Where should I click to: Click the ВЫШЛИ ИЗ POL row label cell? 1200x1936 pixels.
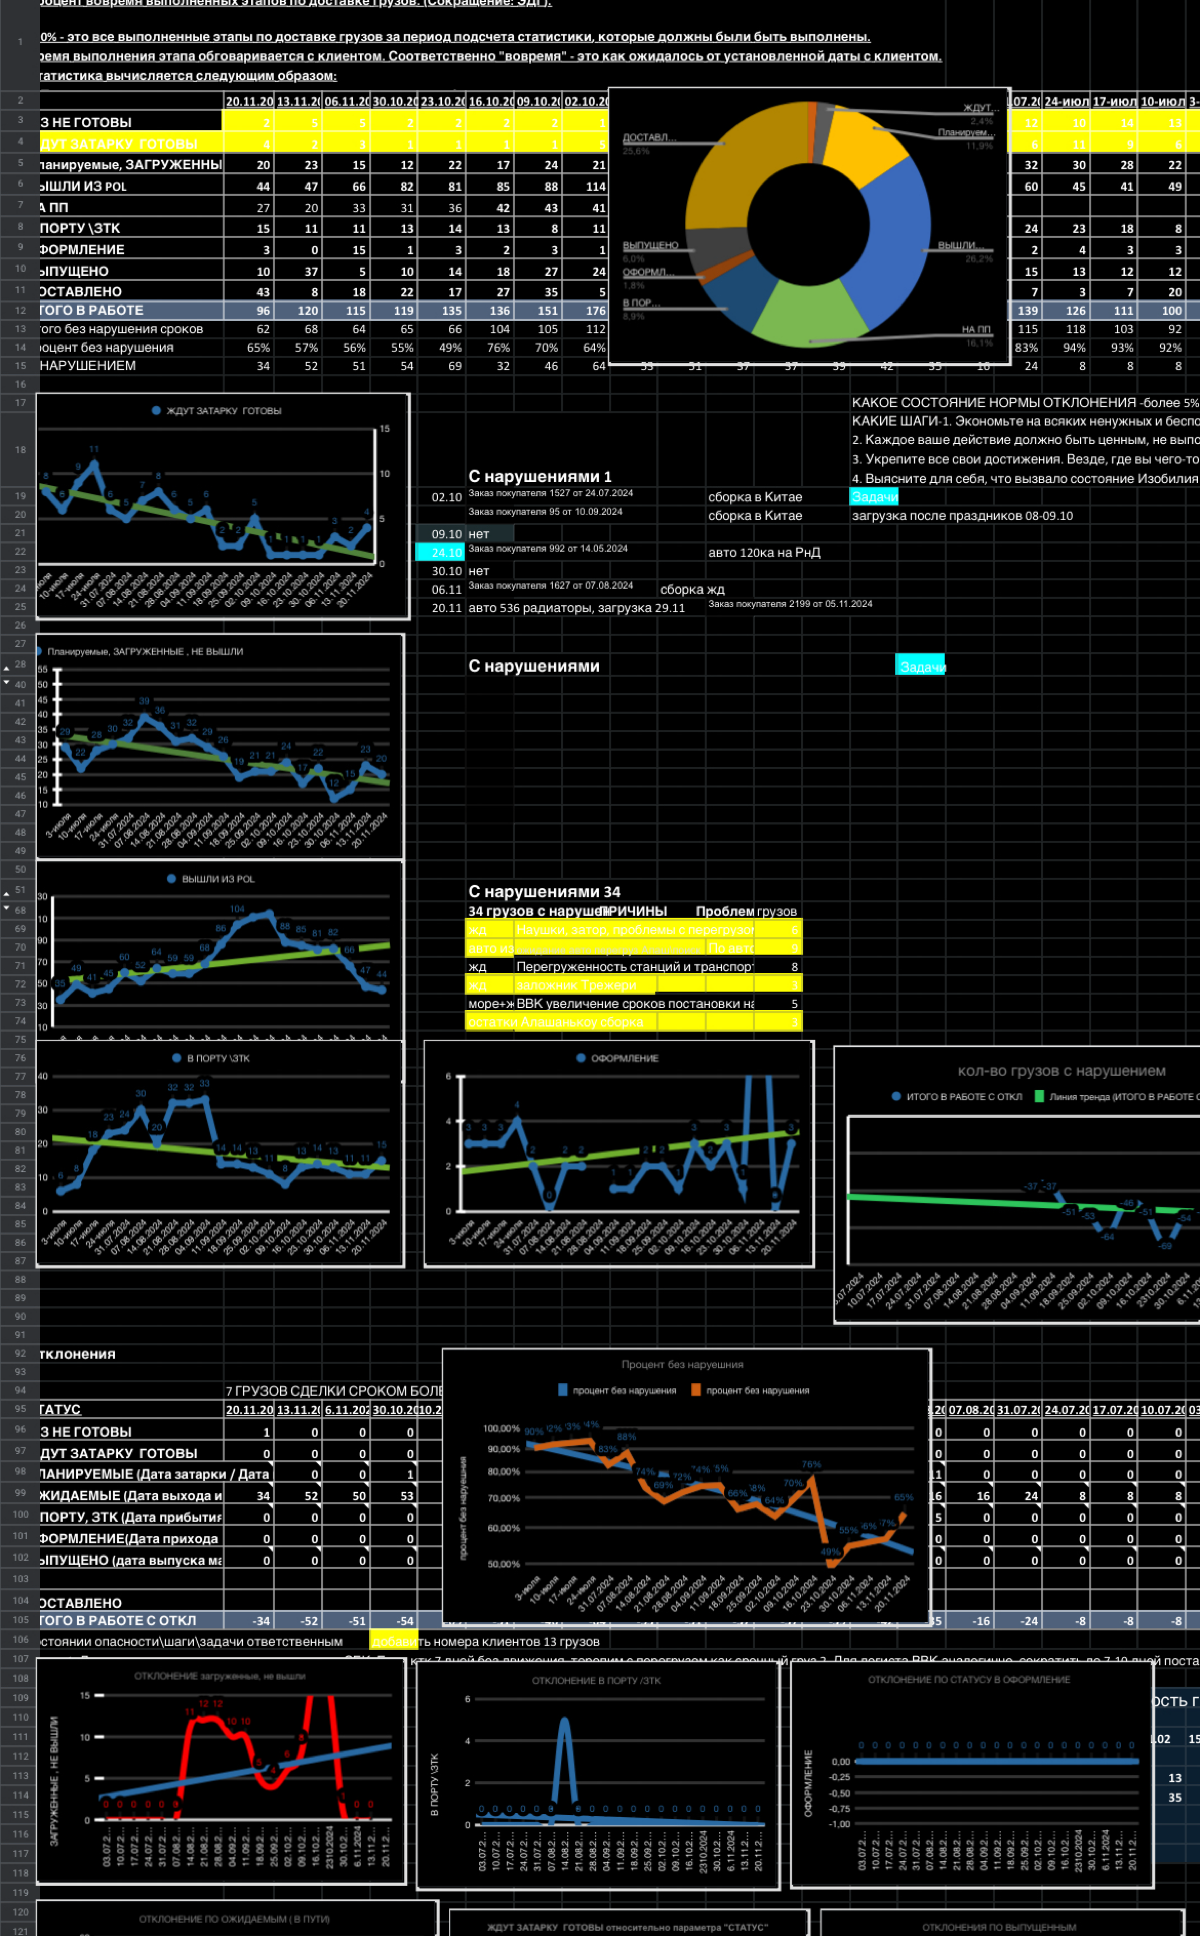(x=131, y=186)
